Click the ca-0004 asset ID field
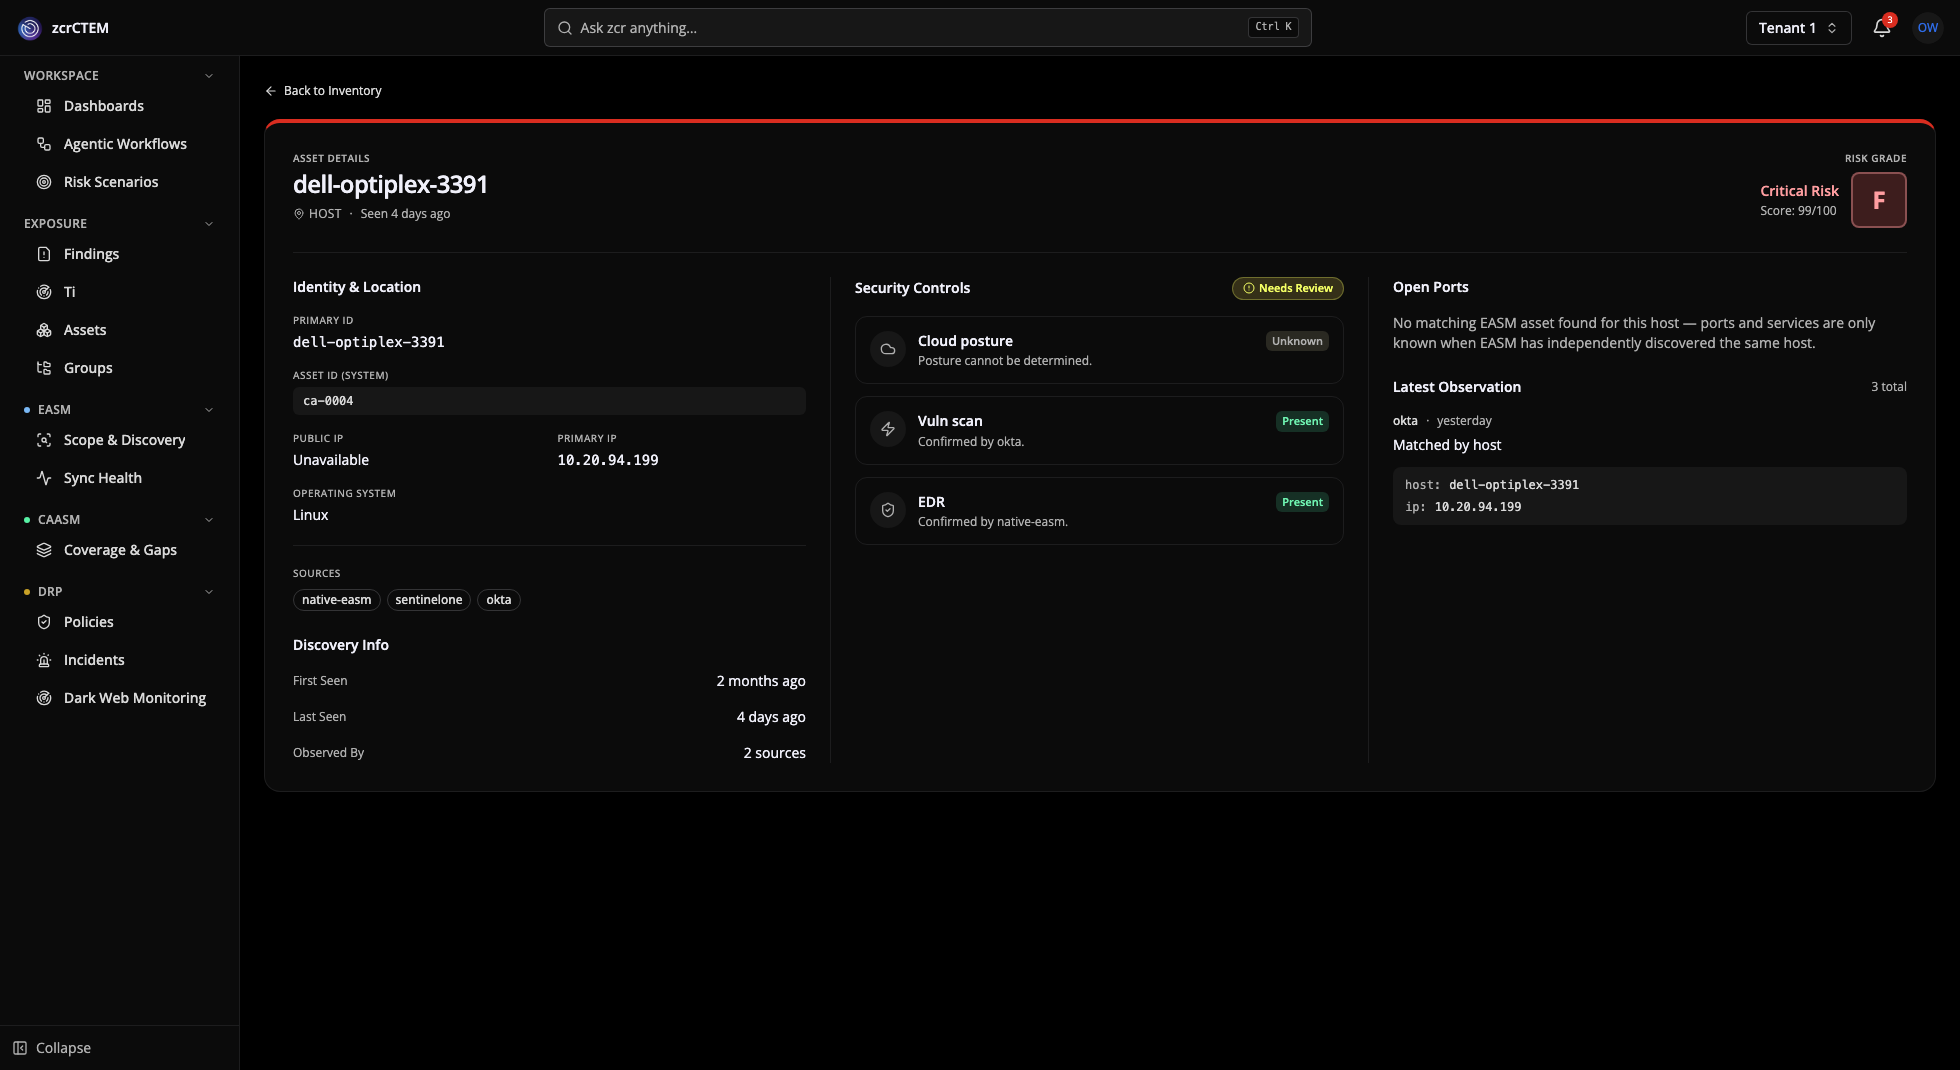Screen dimensions: 1960x1070 pos(549,401)
